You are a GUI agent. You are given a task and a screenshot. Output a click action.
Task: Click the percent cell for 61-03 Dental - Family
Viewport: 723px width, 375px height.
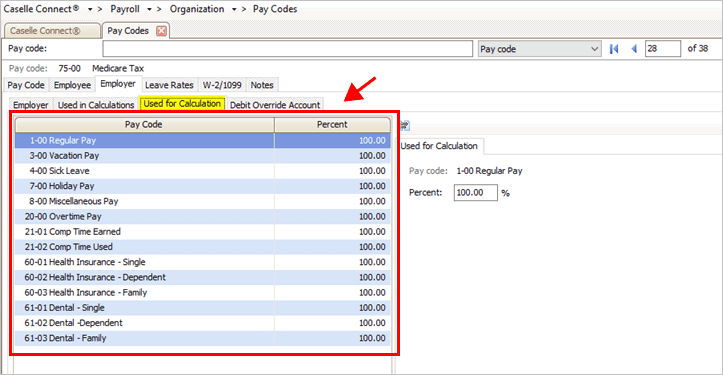click(332, 338)
